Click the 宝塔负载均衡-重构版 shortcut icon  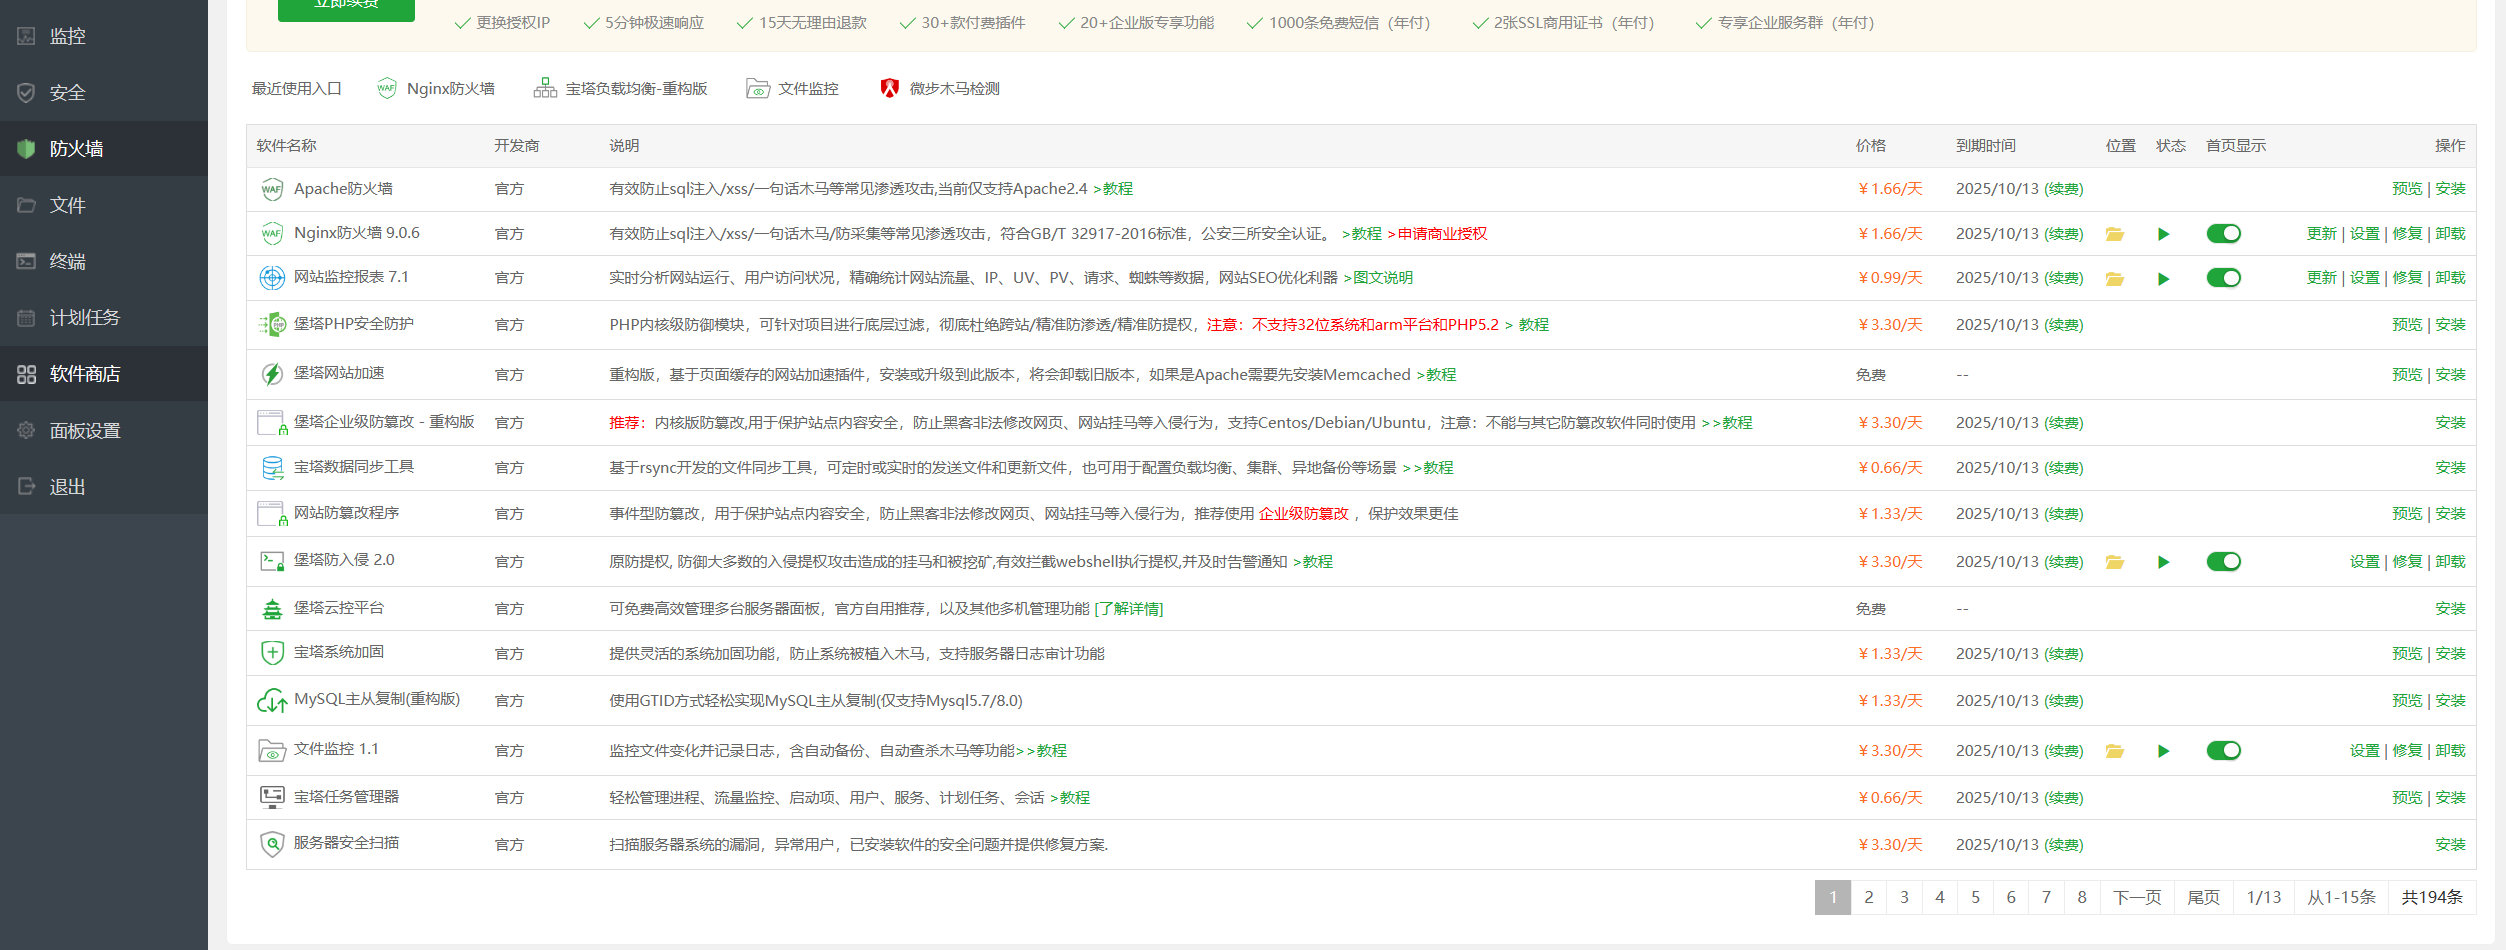pos(545,89)
